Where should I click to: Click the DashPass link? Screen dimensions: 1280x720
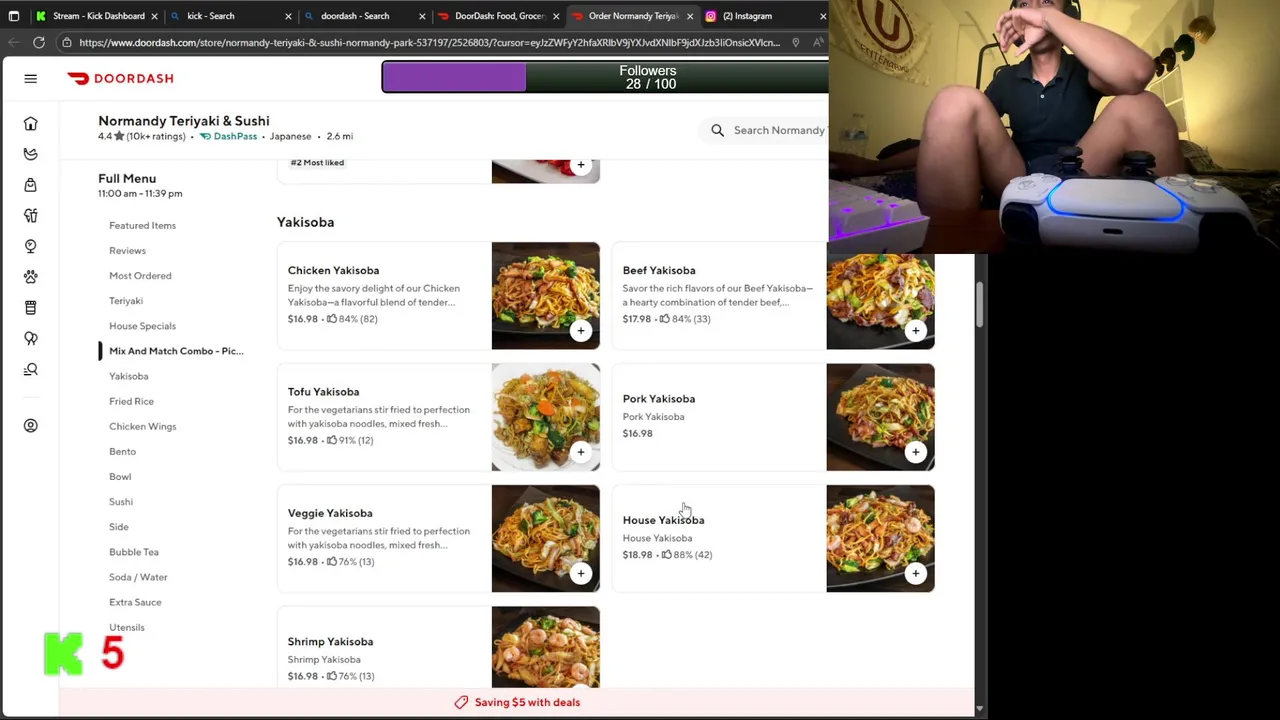click(229, 136)
